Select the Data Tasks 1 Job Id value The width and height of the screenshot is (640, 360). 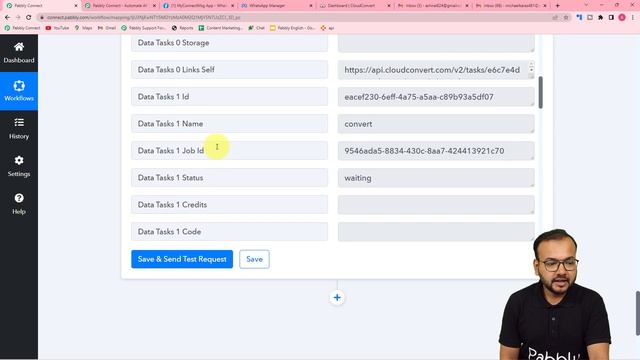[x=436, y=151]
